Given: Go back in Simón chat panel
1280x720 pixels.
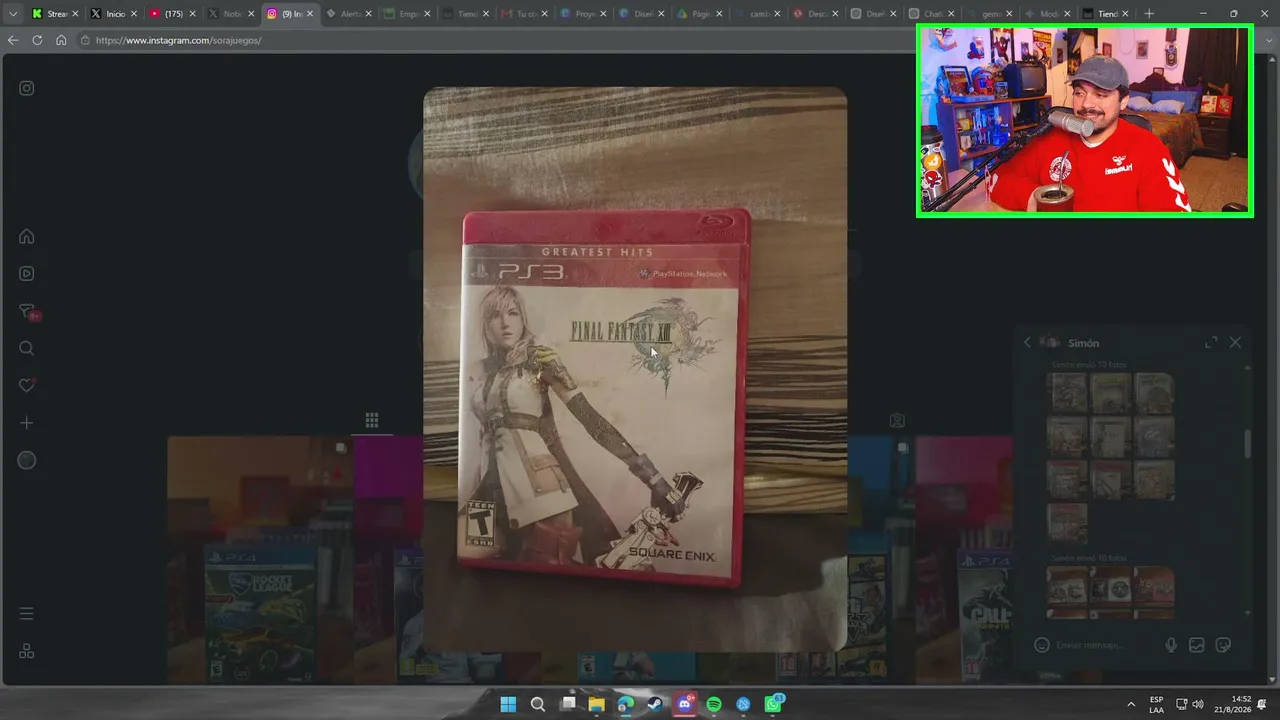Looking at the screenshot, I should pos(1027,342).
